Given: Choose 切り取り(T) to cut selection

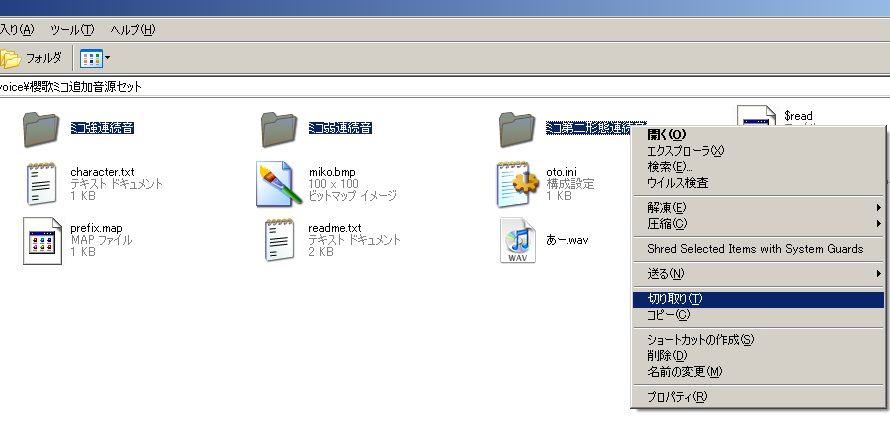Looking at the screenshot, I should 758,299.
